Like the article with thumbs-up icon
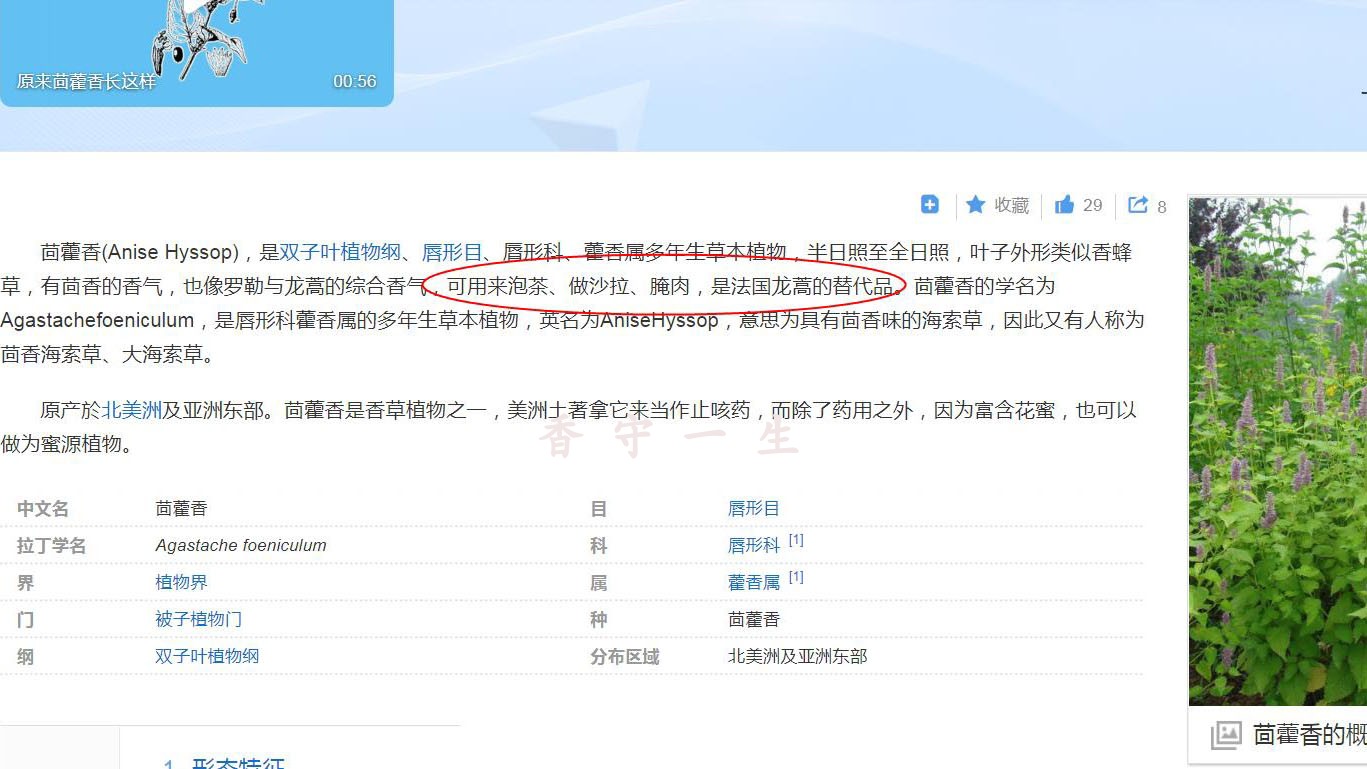The height and width of the screenshot is (769, 1367). pyautogui.click(x=1064, y=205)
